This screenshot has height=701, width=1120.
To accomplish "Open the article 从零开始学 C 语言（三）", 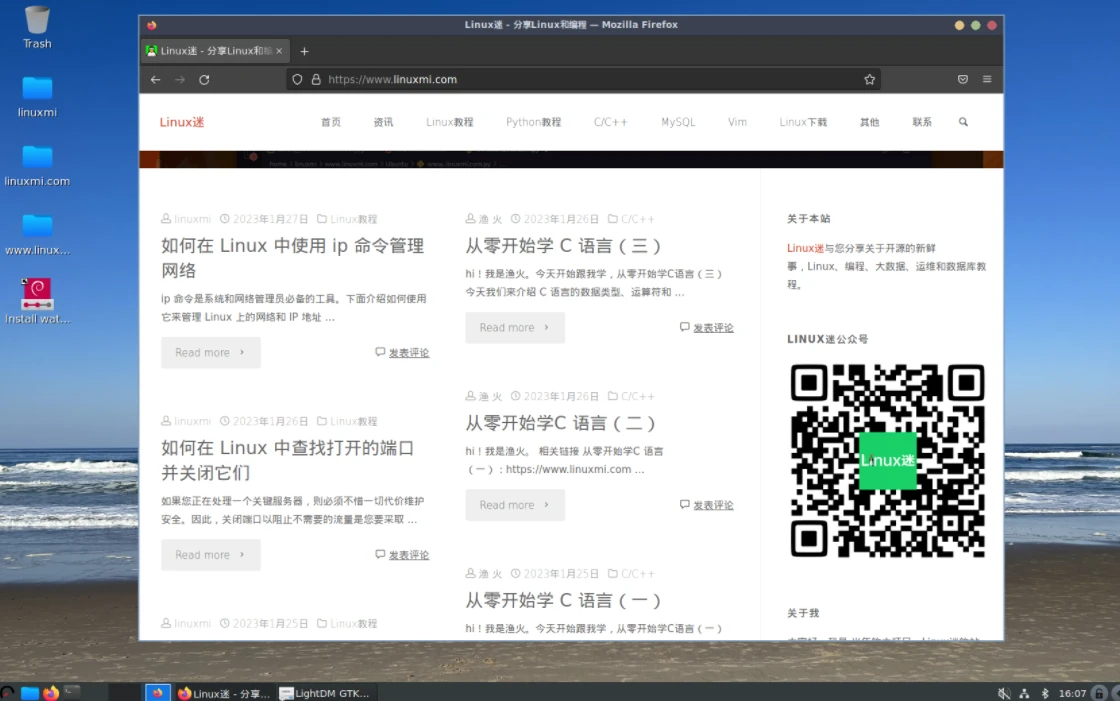I will pyautogui.click(x=563, y=246).
